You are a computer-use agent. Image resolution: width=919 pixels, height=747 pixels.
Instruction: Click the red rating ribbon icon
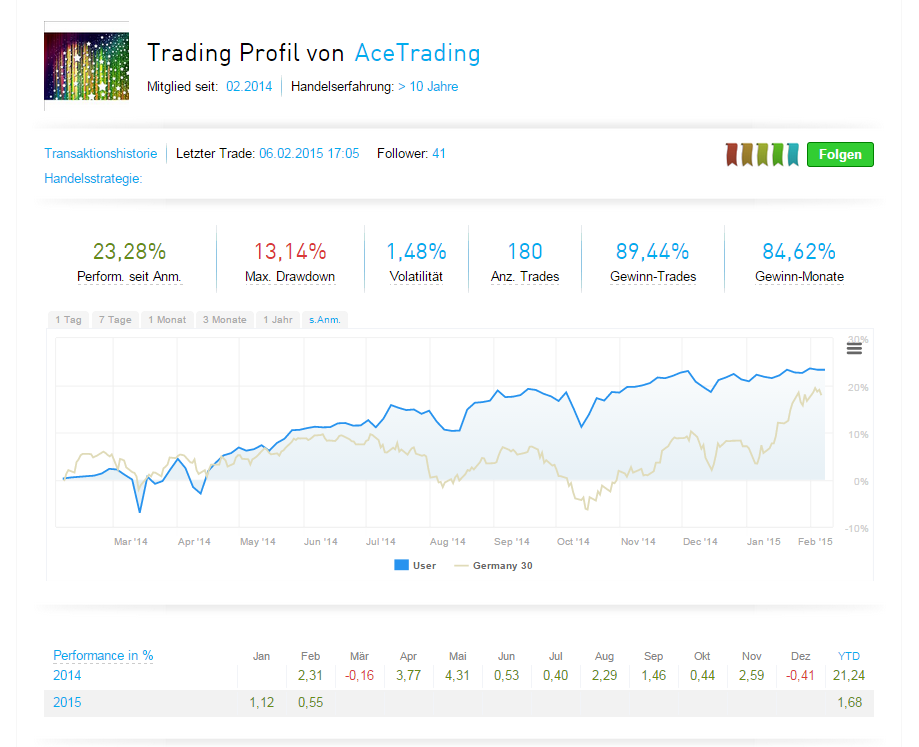pyautogui.click(x=732, y=154)
